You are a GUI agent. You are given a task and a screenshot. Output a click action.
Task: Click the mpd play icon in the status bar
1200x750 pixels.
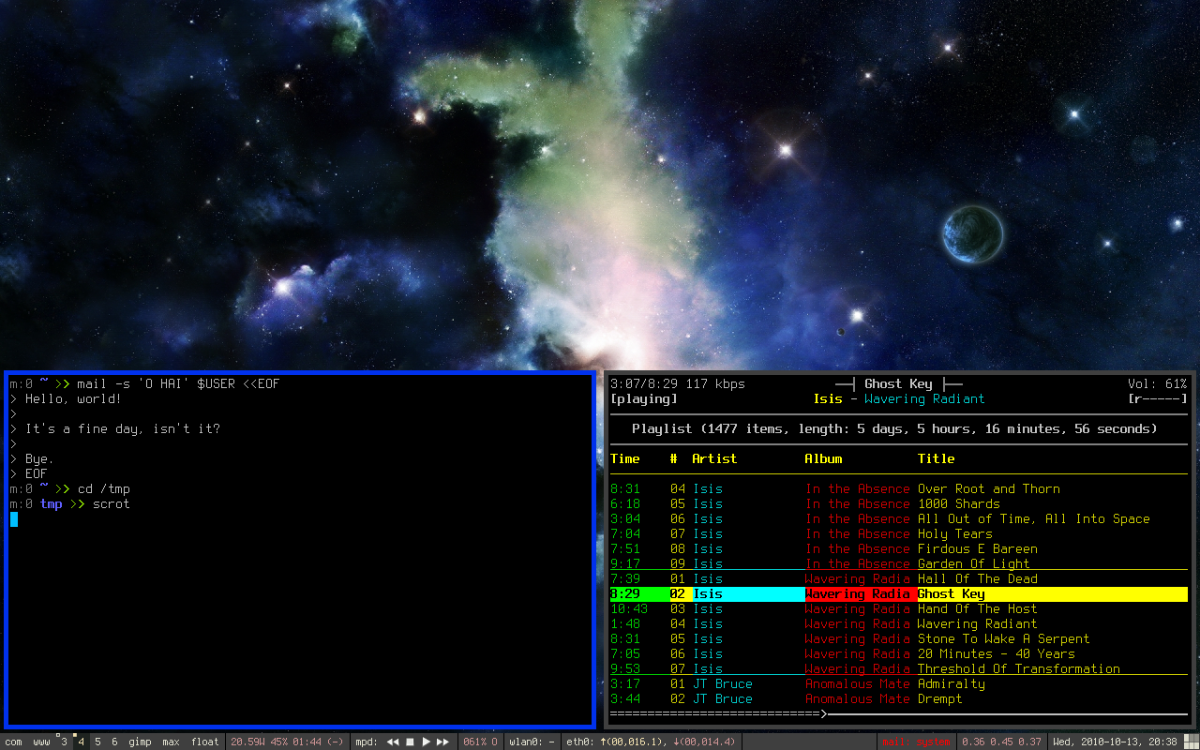click(x=426, y=742)
